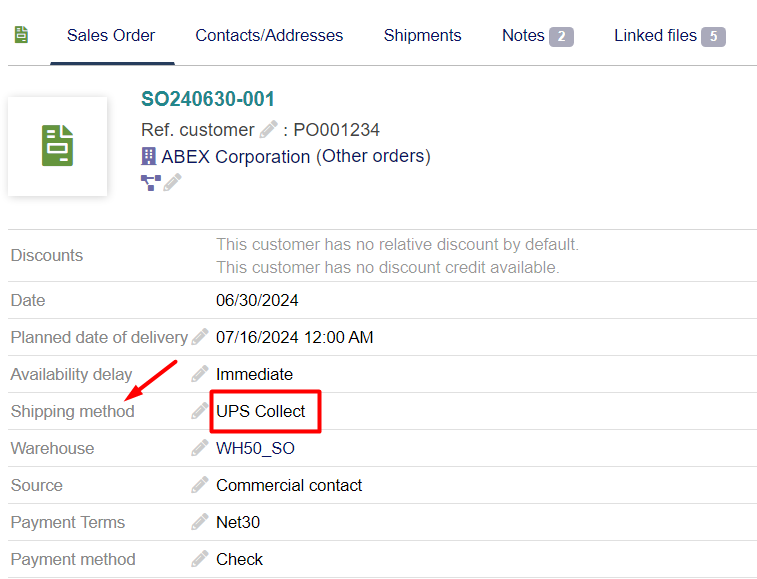Open the Other orders link
757x579 pixels.
[373, 156]
